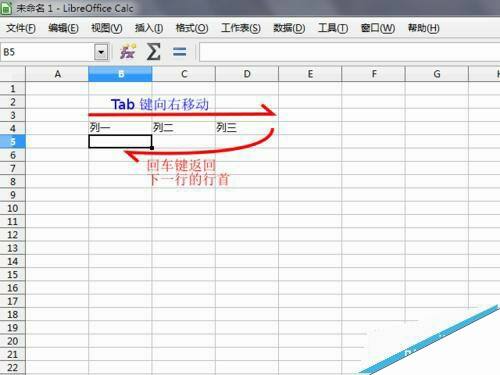Select row 14 header
Image resolution: width=500 pixels, height=375 pixels.
click(13, 261)
